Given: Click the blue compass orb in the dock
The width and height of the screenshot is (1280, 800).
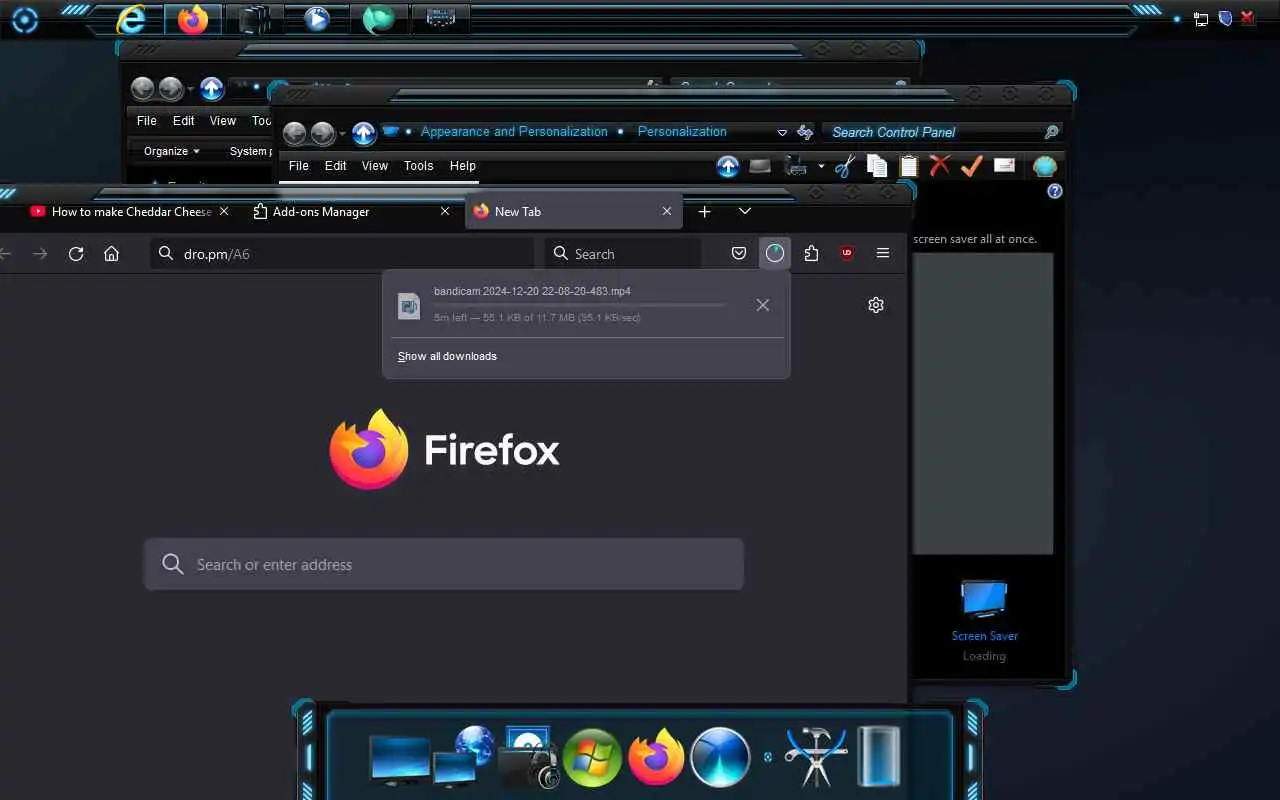Looking at the screenshot, I should point(720,758).
